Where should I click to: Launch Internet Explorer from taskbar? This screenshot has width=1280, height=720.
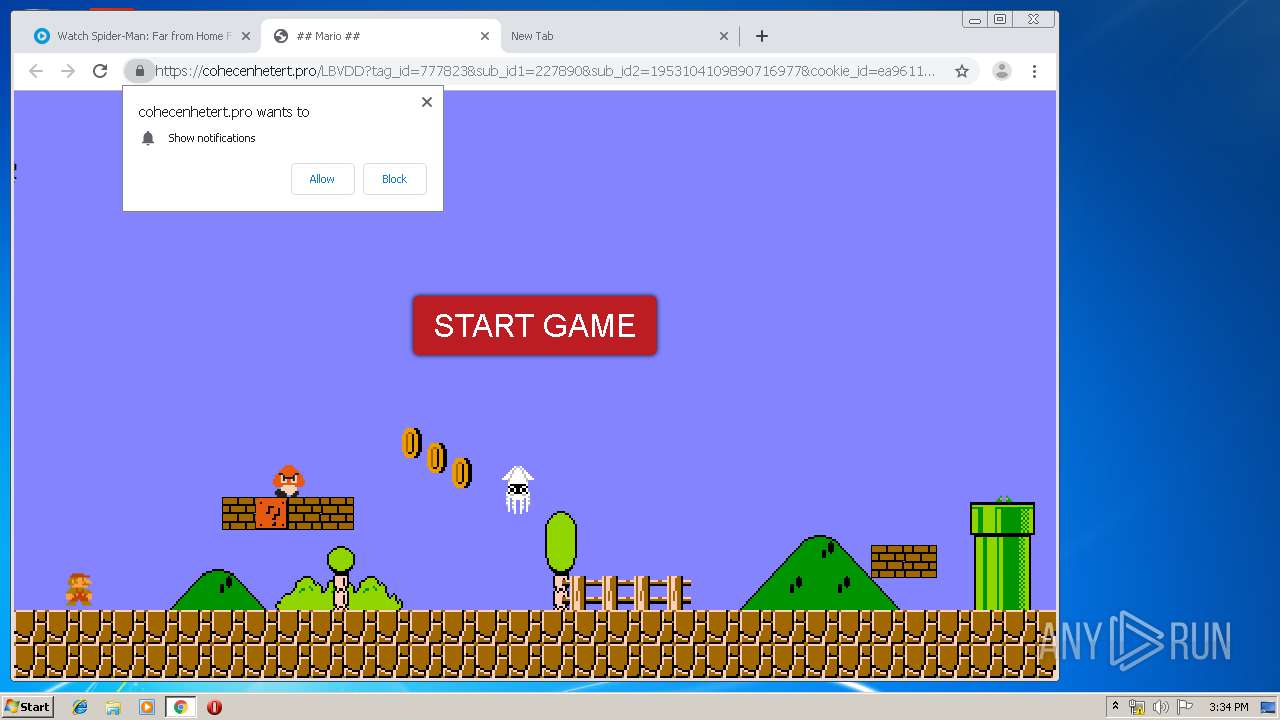[x=80, y=707]
